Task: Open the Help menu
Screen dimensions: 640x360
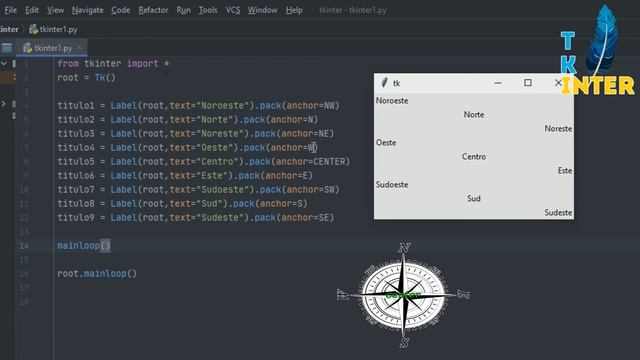Action: [294, 10]
